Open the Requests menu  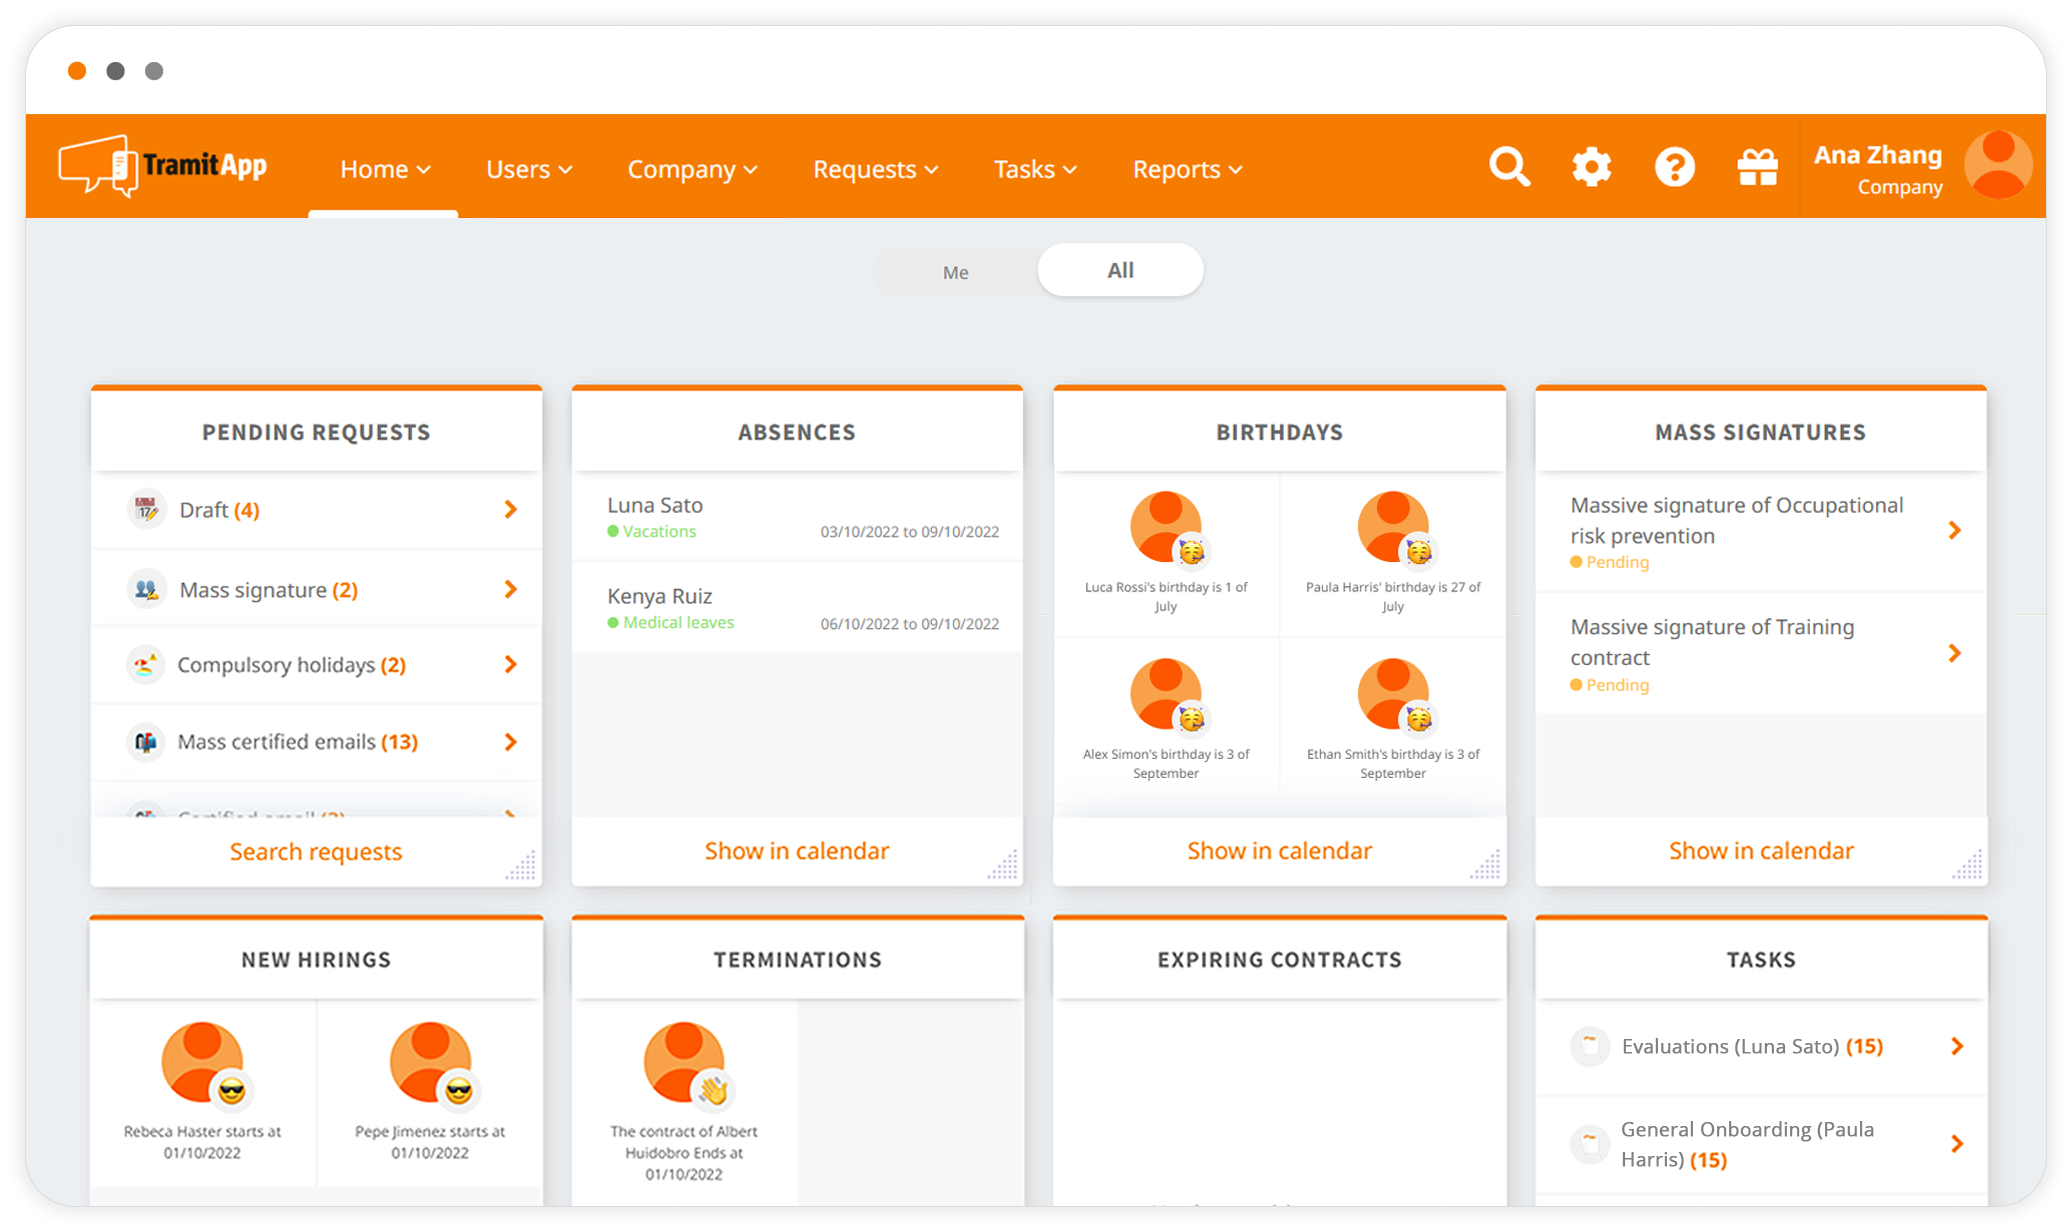point(875,169)
